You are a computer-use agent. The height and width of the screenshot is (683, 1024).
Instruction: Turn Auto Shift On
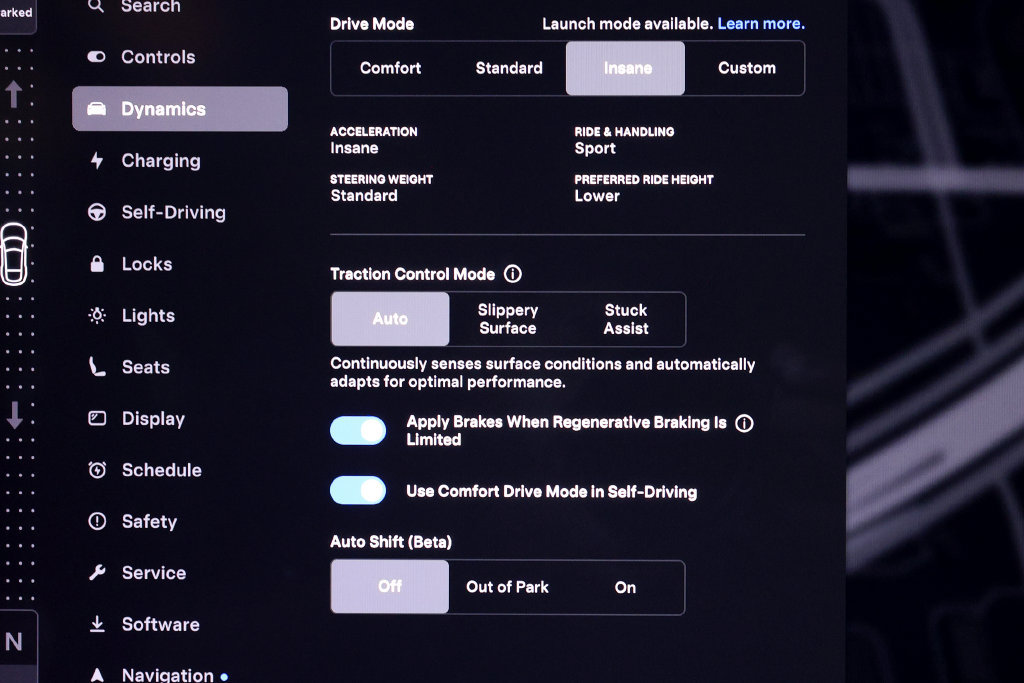(625, 587)
